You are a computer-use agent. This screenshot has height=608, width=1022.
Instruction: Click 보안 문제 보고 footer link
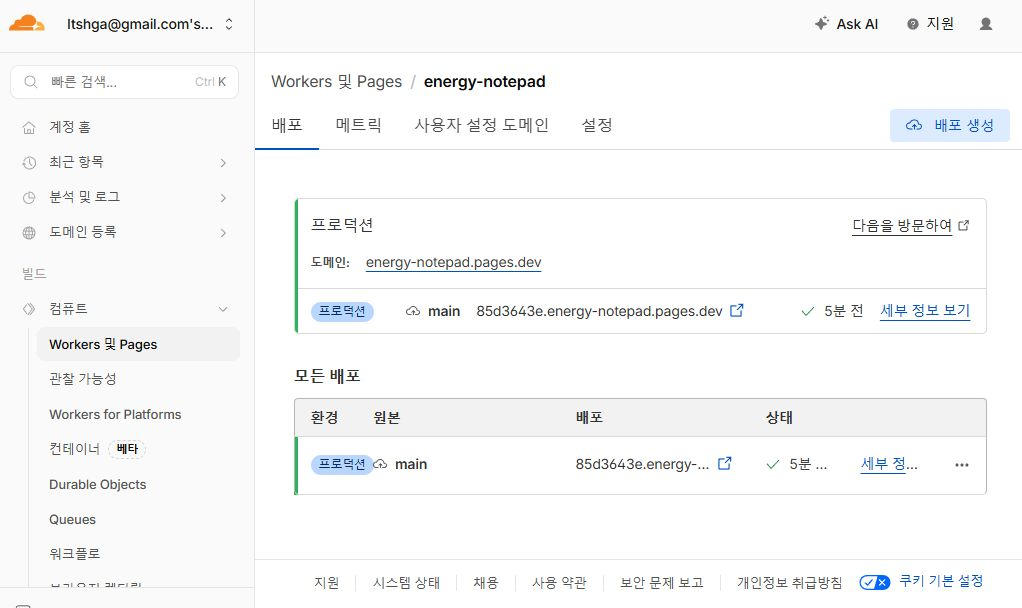coord(662,583)
